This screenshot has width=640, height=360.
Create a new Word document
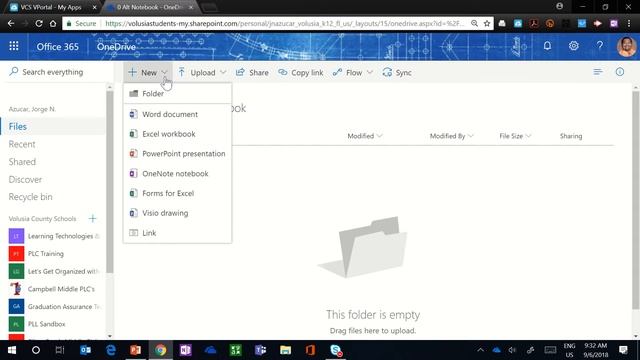pyautogui.click(x=178, y=114)
